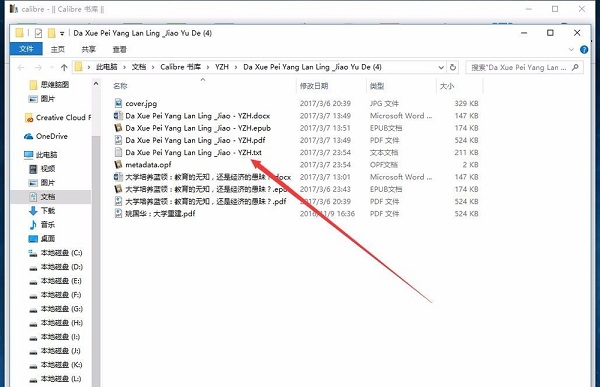
Task: Open the 主页 ribbon tab
Action: point(58,49)
